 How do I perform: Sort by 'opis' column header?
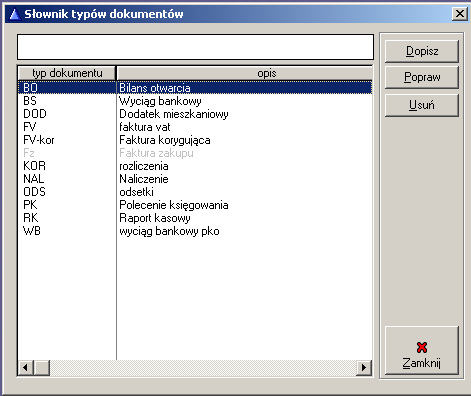point(245,73)
